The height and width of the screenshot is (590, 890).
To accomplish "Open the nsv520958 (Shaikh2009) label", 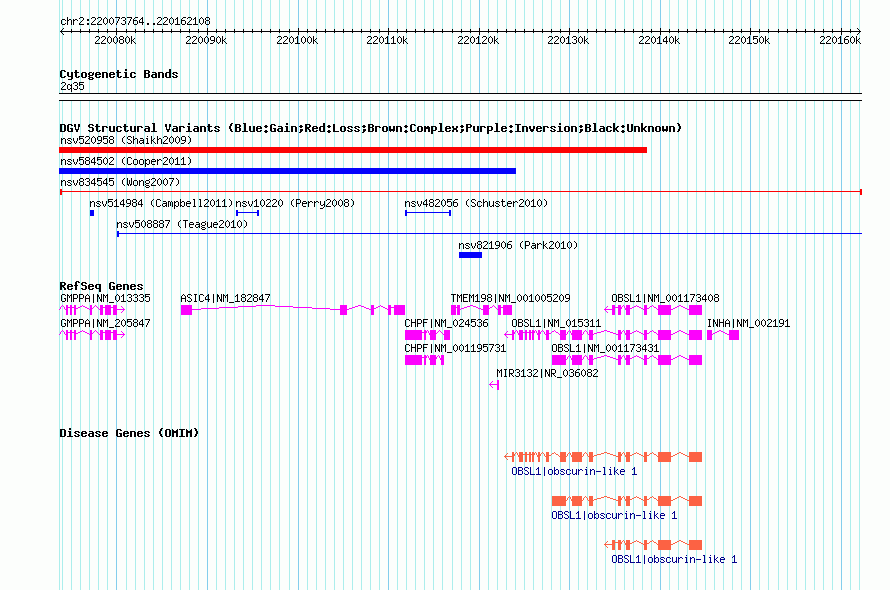I will pyautogui.click(x=126, y=140).
